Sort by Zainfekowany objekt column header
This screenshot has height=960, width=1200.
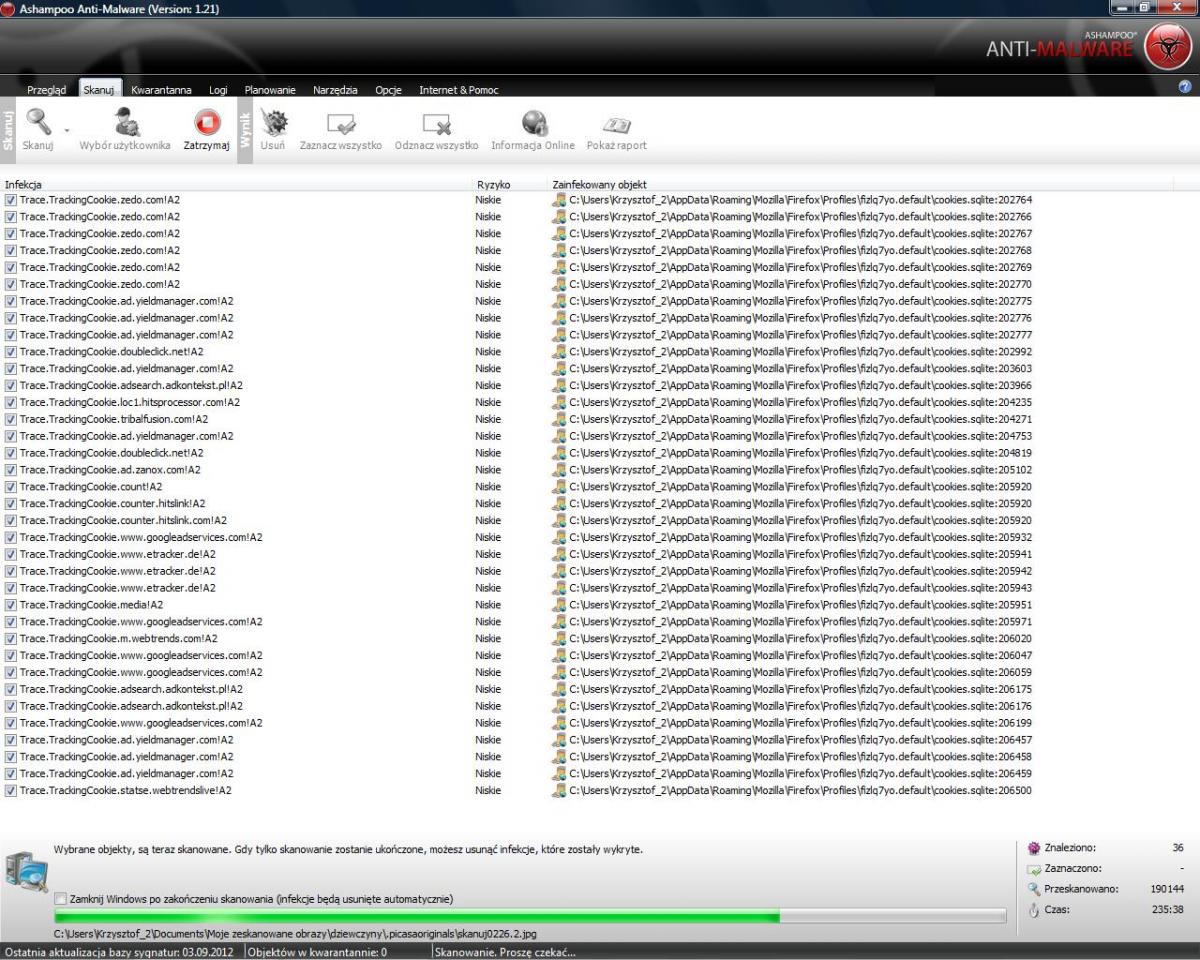pos(861,185)
